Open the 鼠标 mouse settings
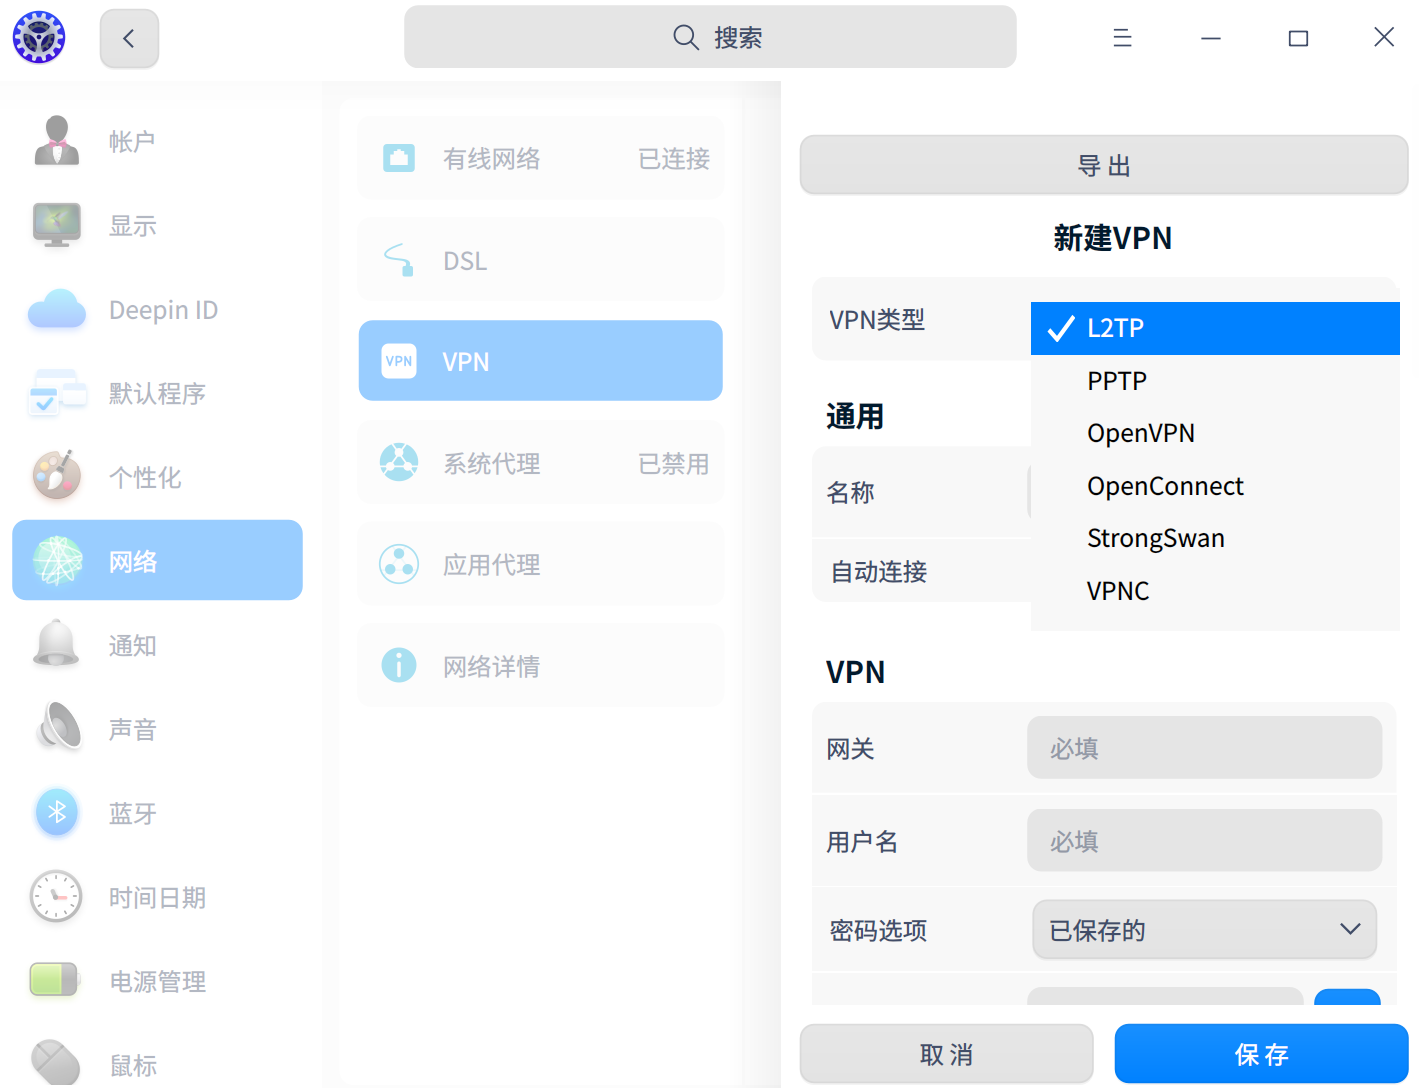This screenshot has height=1088, width=1419. [157, 1062]
